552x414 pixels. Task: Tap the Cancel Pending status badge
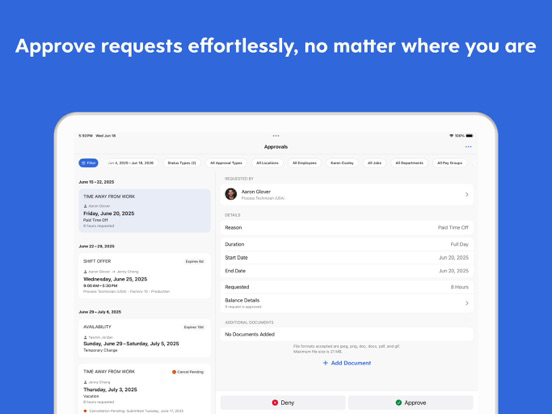[188, 372]
